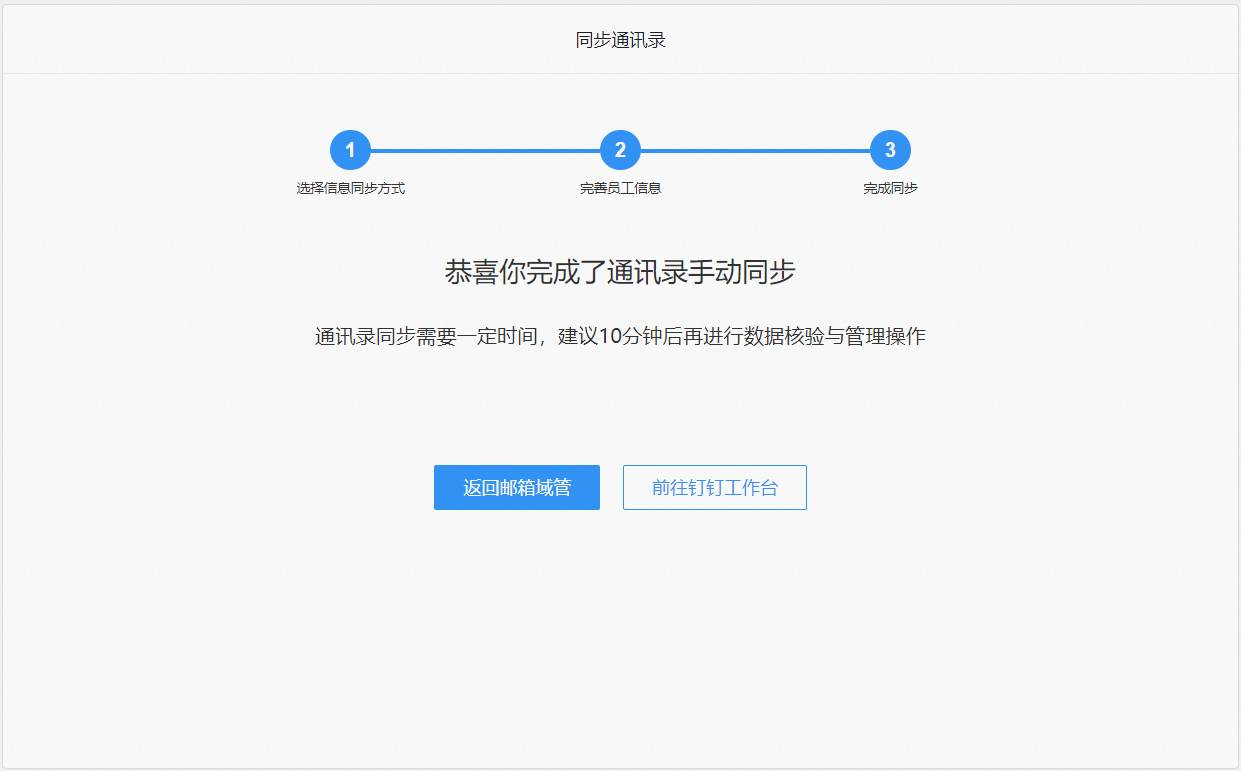Click the 恭喜你完成了通讯录手动同步 heading
1241x771 pixels.
click(620, 272)
